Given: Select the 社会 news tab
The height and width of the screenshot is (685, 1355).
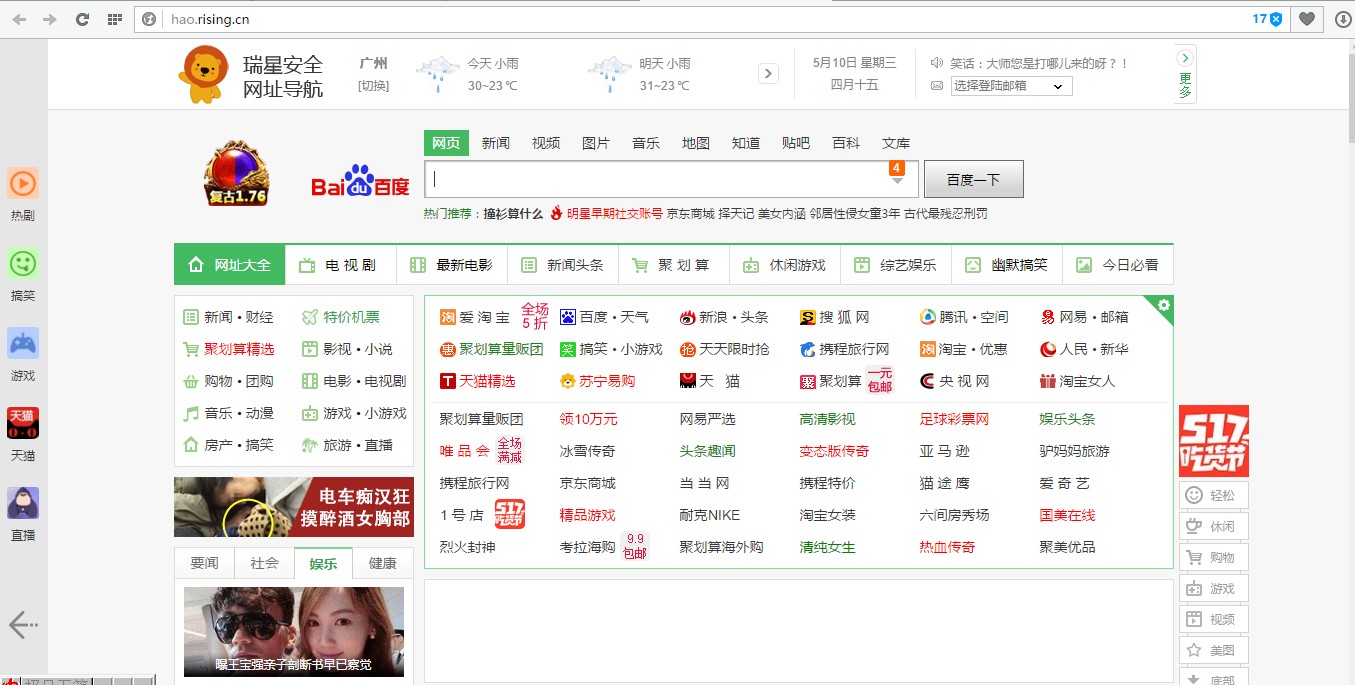Looking at the screenshot, I should click(265, 563).
